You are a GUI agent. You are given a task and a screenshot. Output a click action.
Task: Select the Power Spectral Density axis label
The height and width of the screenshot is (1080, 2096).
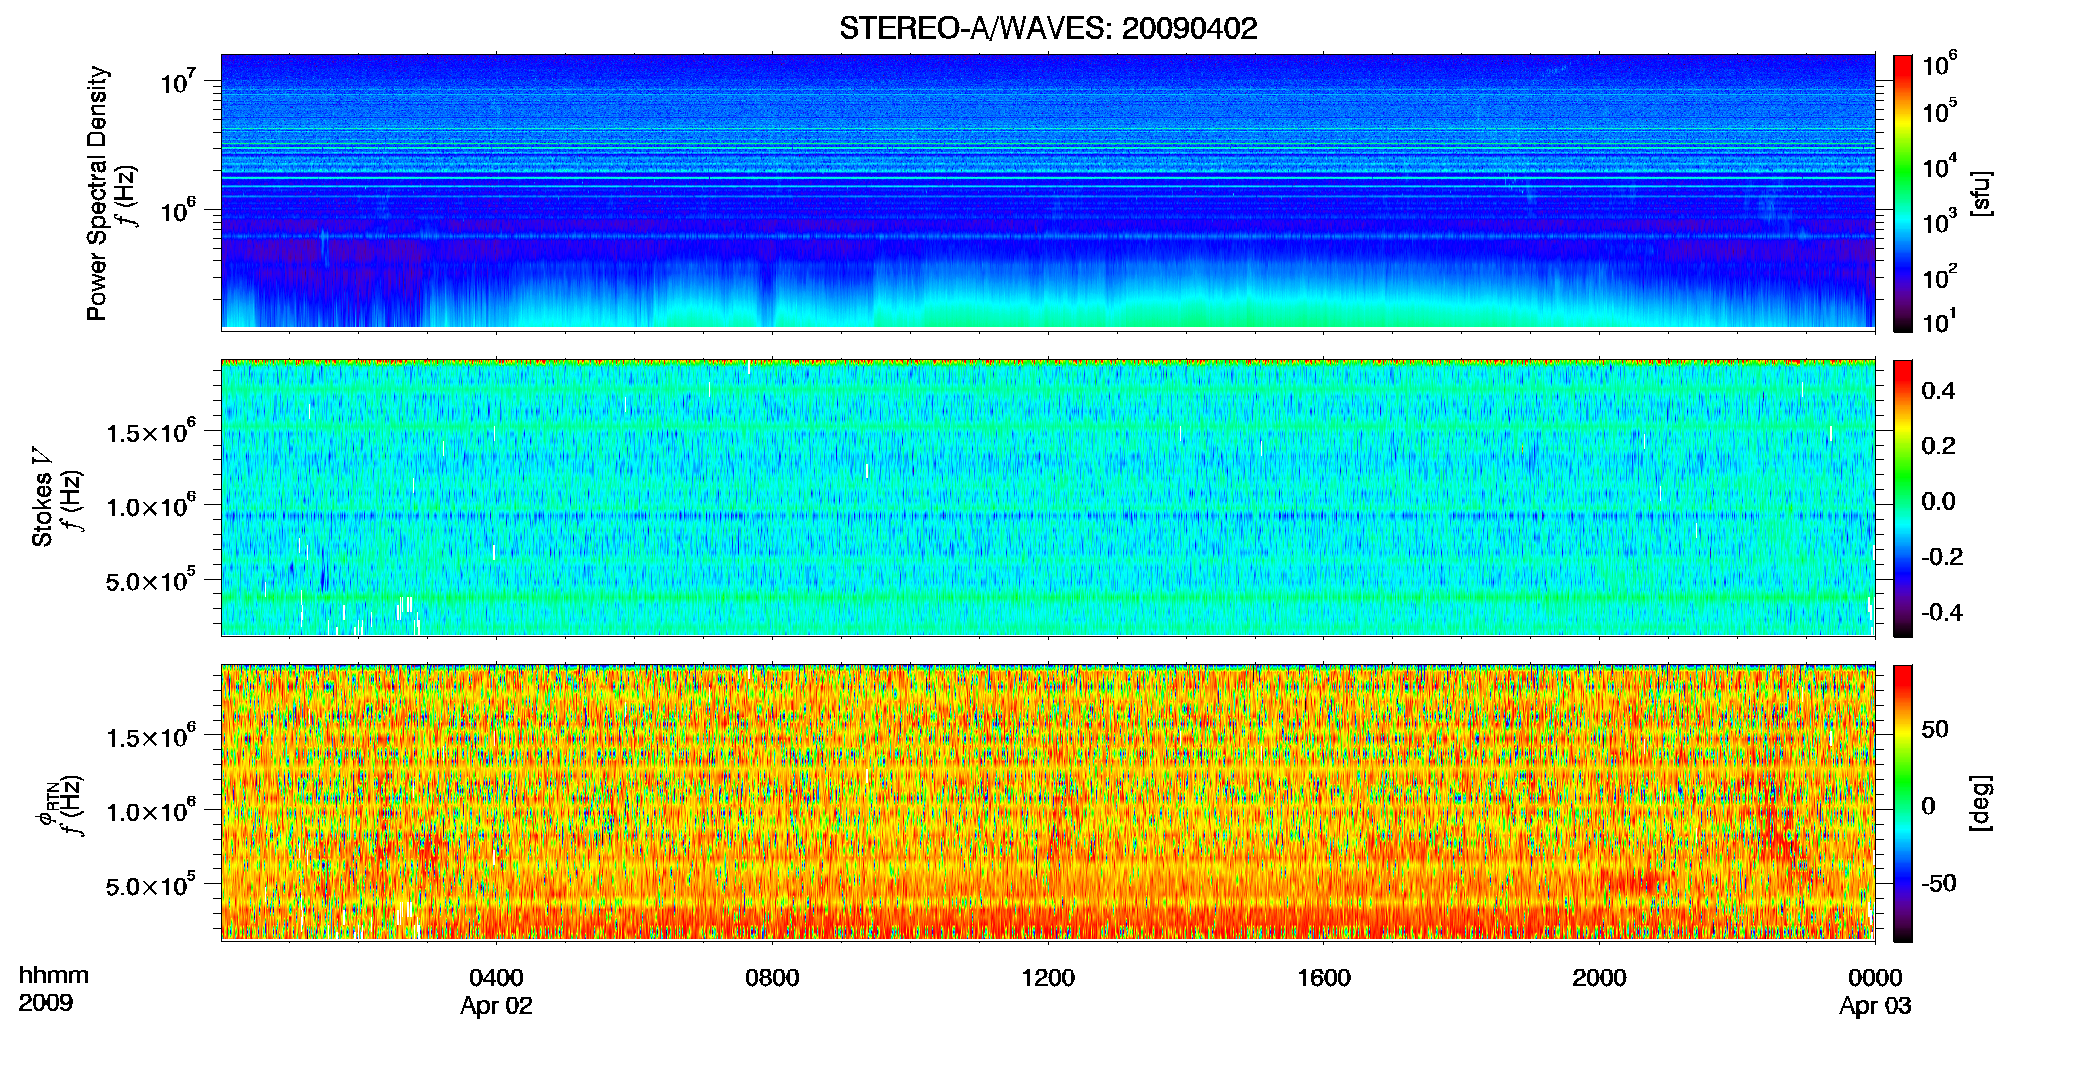pos(97,193)
